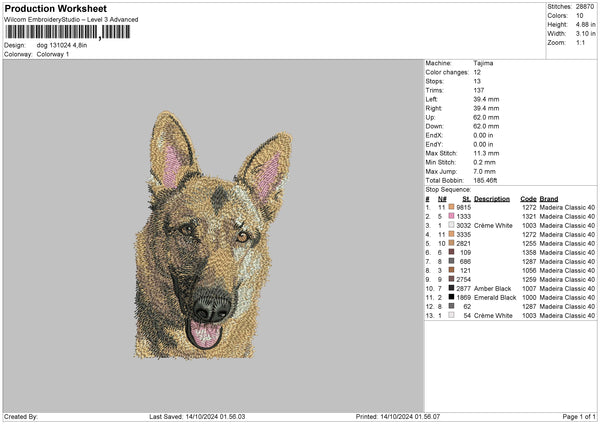Image resolution: width=600 pixels, height=424 pixels.
Task: Click the pink thread swatch in stop 2
Action: pyautogui.click(x=452, y=216)
